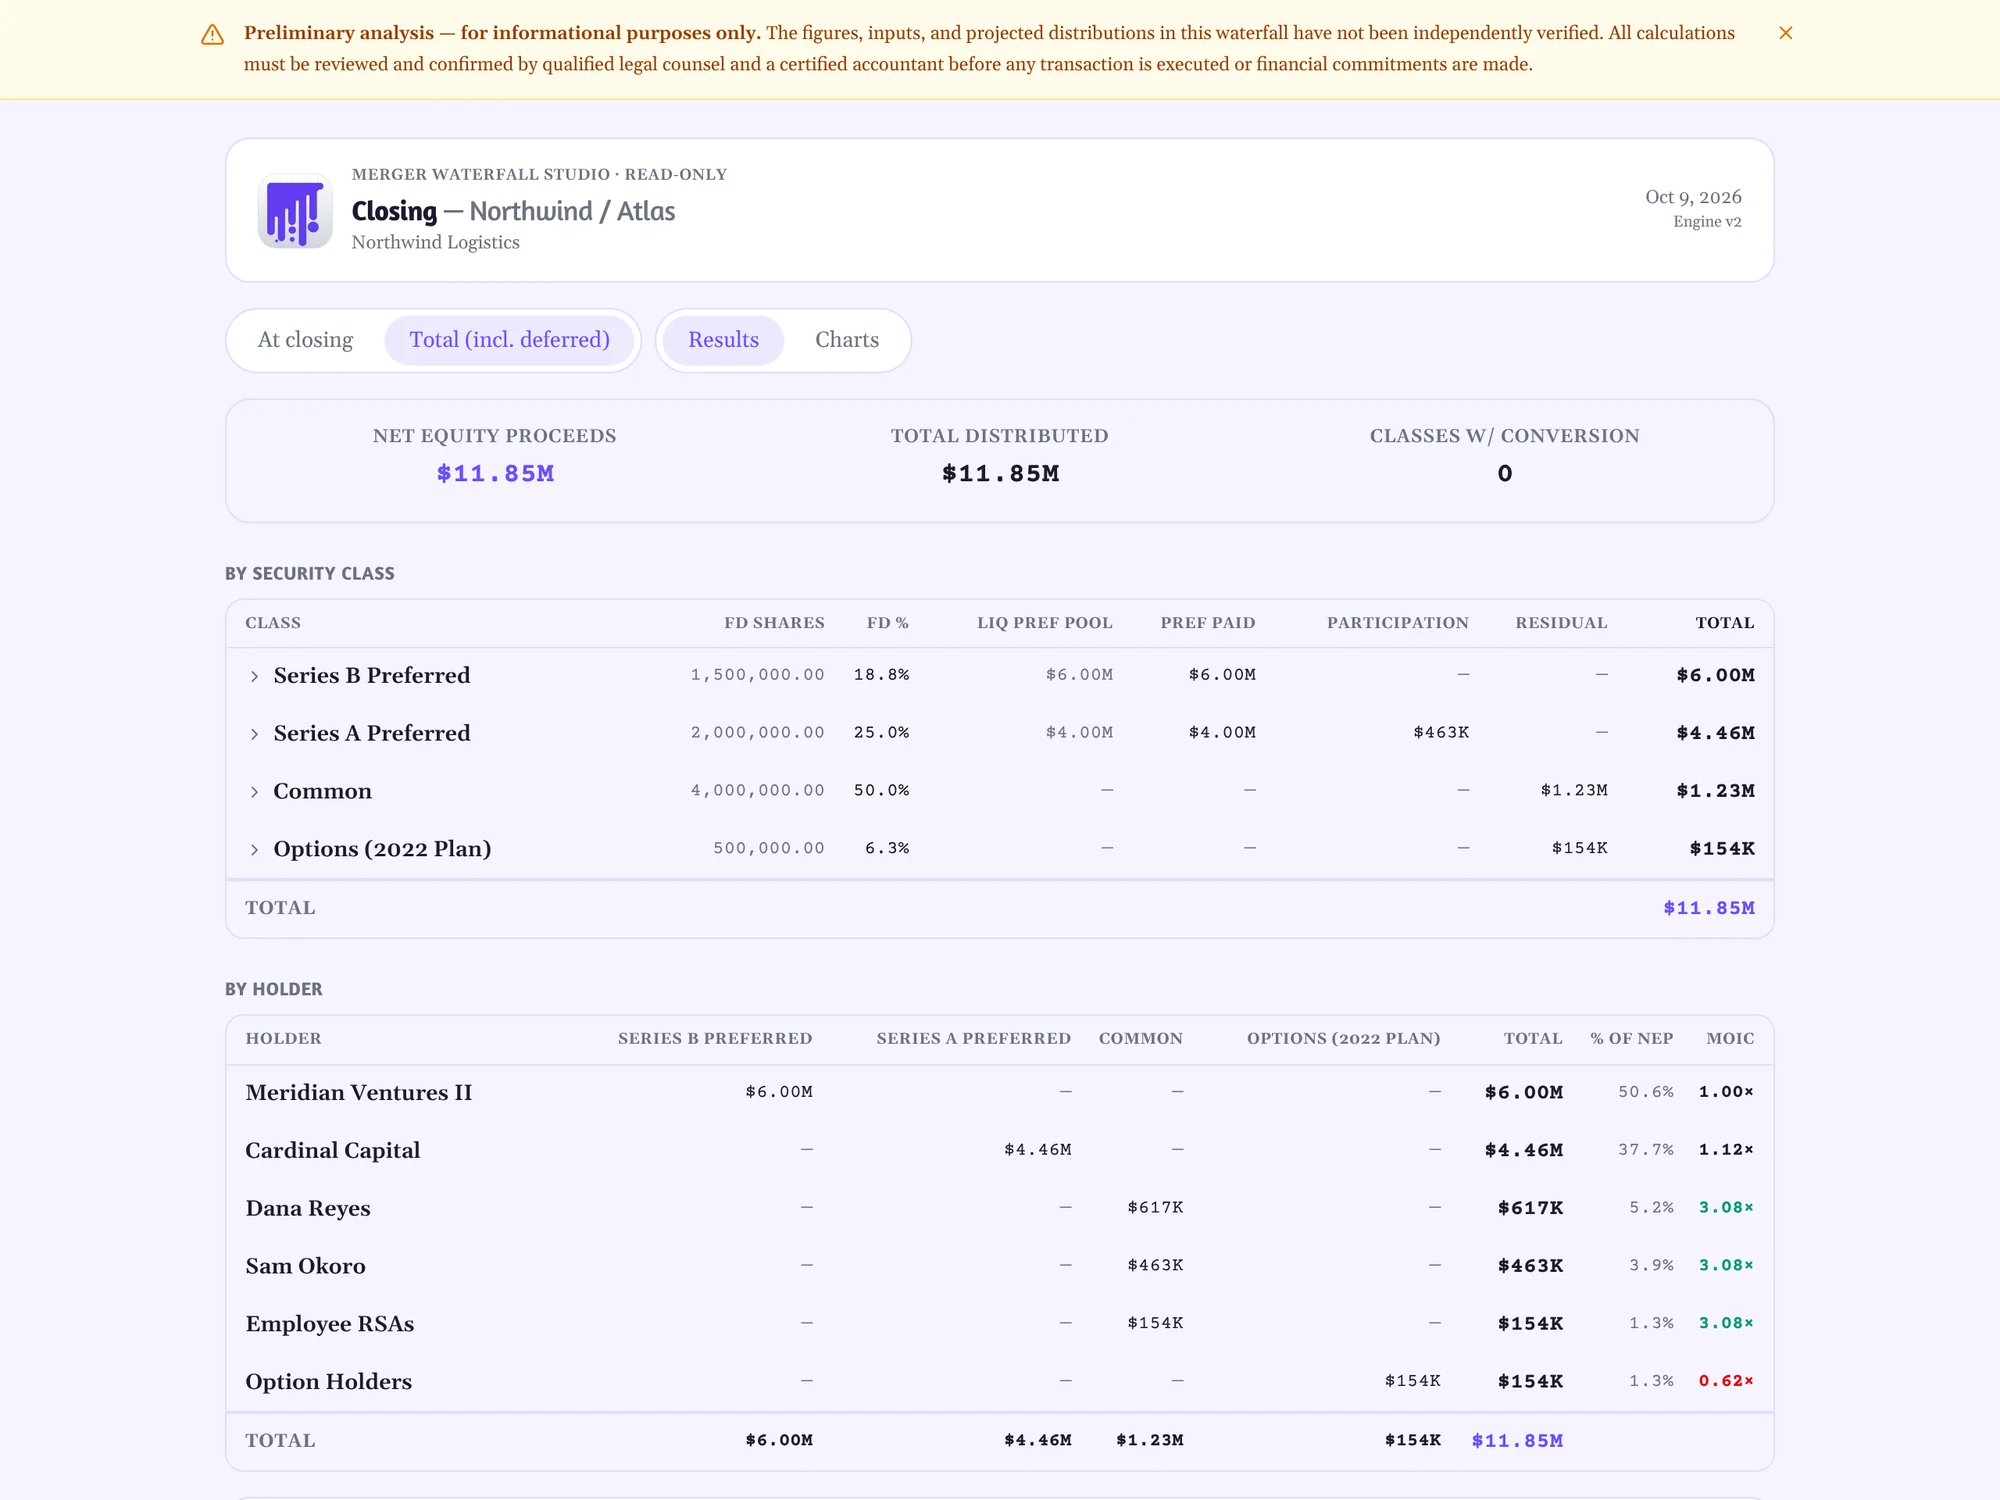Open the Results tab
Image resolution: width=2000 pixels, height=1500 pixels.
point(723,340)
